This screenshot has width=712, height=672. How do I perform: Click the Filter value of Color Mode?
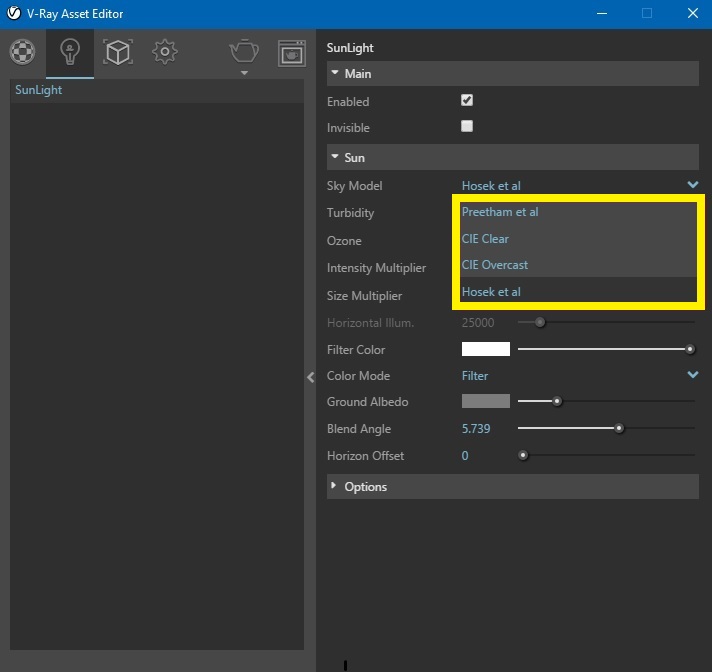pos(475,376)
